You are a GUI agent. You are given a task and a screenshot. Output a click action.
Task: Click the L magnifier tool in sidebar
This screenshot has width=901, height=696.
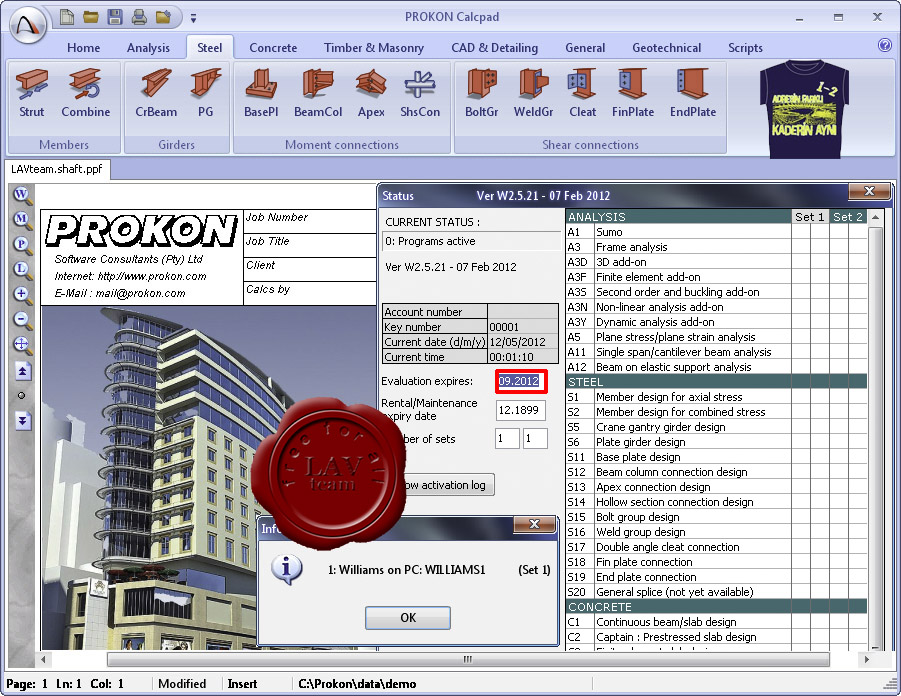[22, 270]
